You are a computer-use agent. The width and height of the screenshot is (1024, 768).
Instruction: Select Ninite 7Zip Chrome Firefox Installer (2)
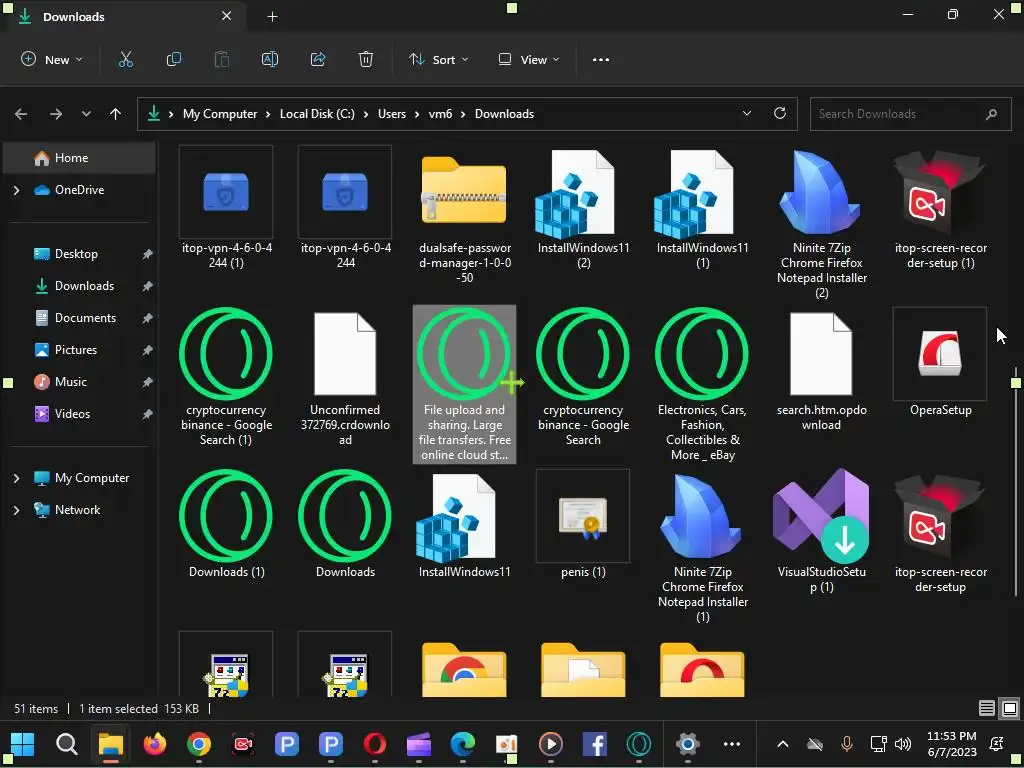(822, 223)
